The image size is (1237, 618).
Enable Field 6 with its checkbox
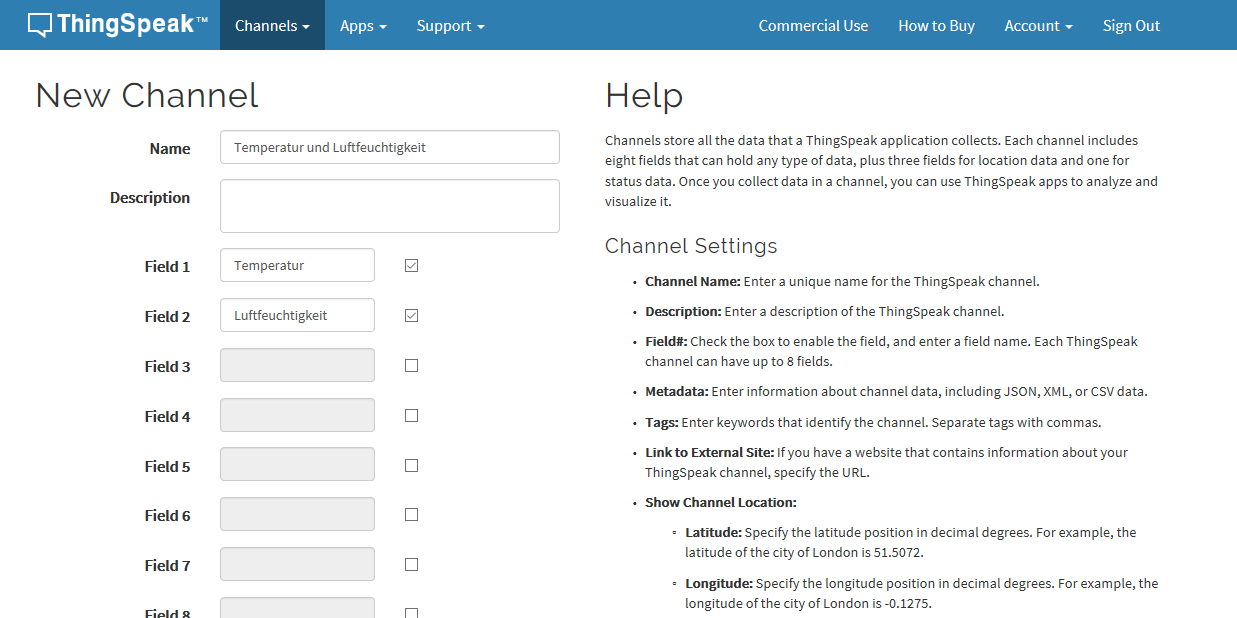point(411,515)
